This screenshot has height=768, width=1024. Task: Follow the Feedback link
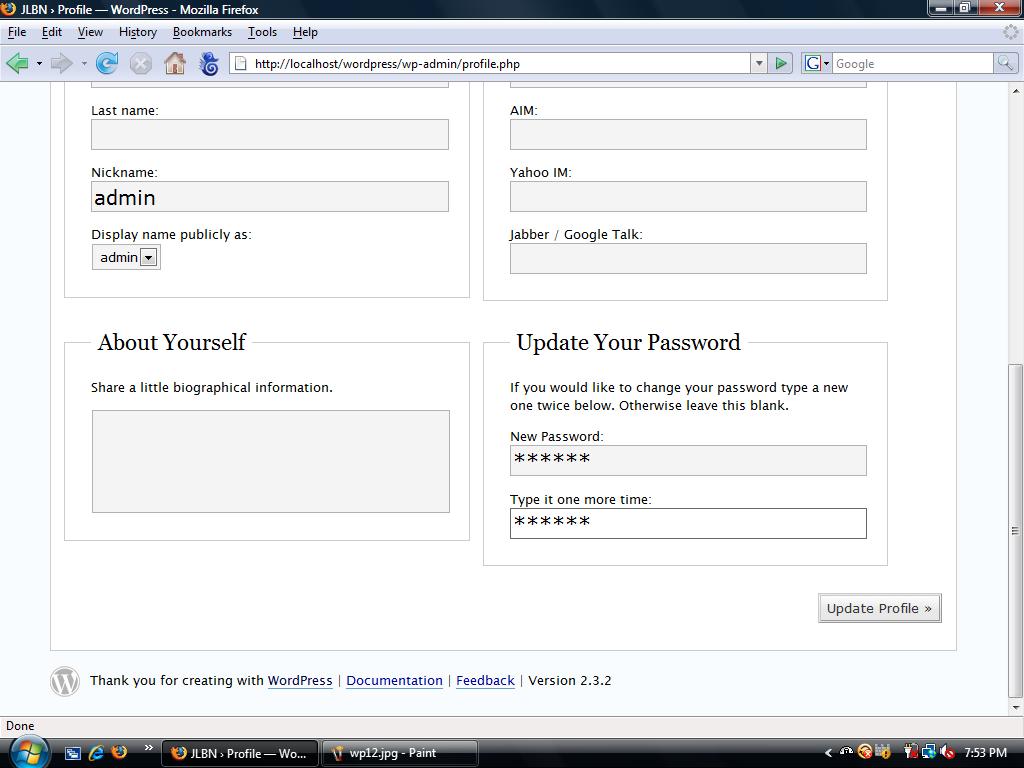(x=485, y=681)
